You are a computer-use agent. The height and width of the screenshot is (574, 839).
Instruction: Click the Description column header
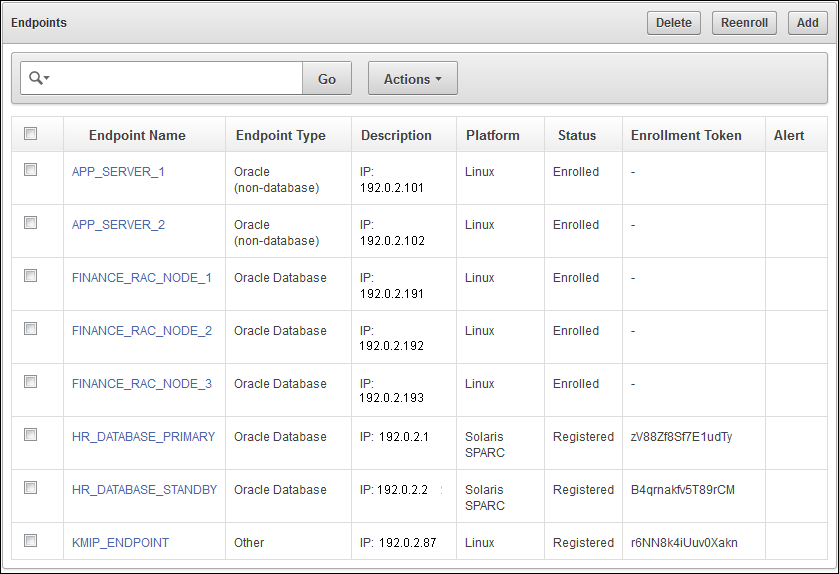click(x=396, y=135)
